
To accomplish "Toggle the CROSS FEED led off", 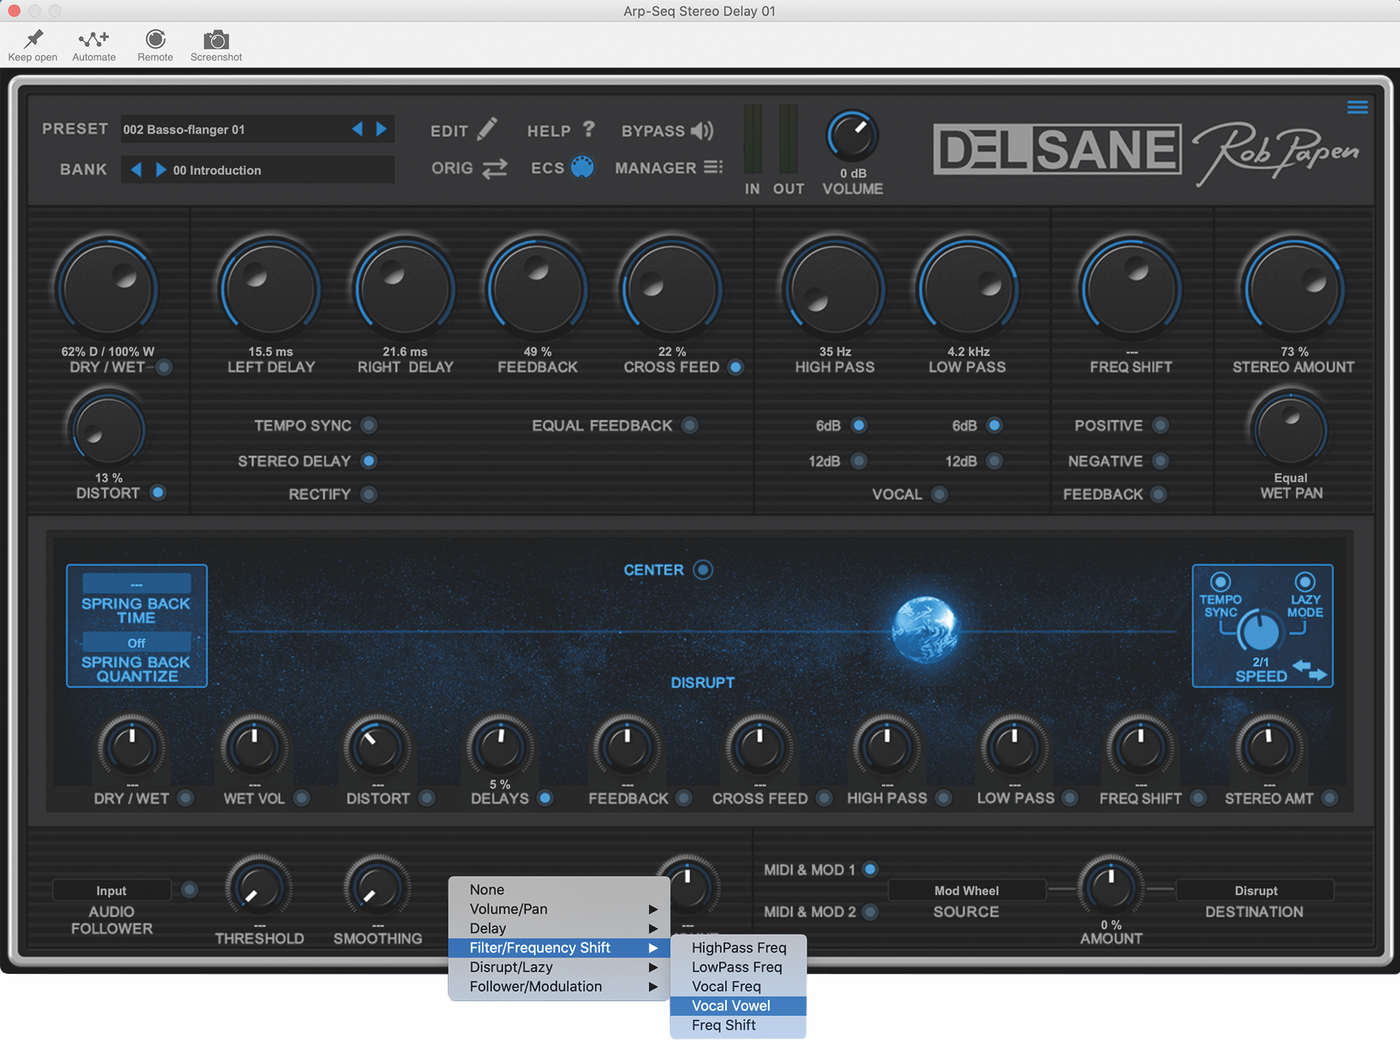I will point(736,367).
